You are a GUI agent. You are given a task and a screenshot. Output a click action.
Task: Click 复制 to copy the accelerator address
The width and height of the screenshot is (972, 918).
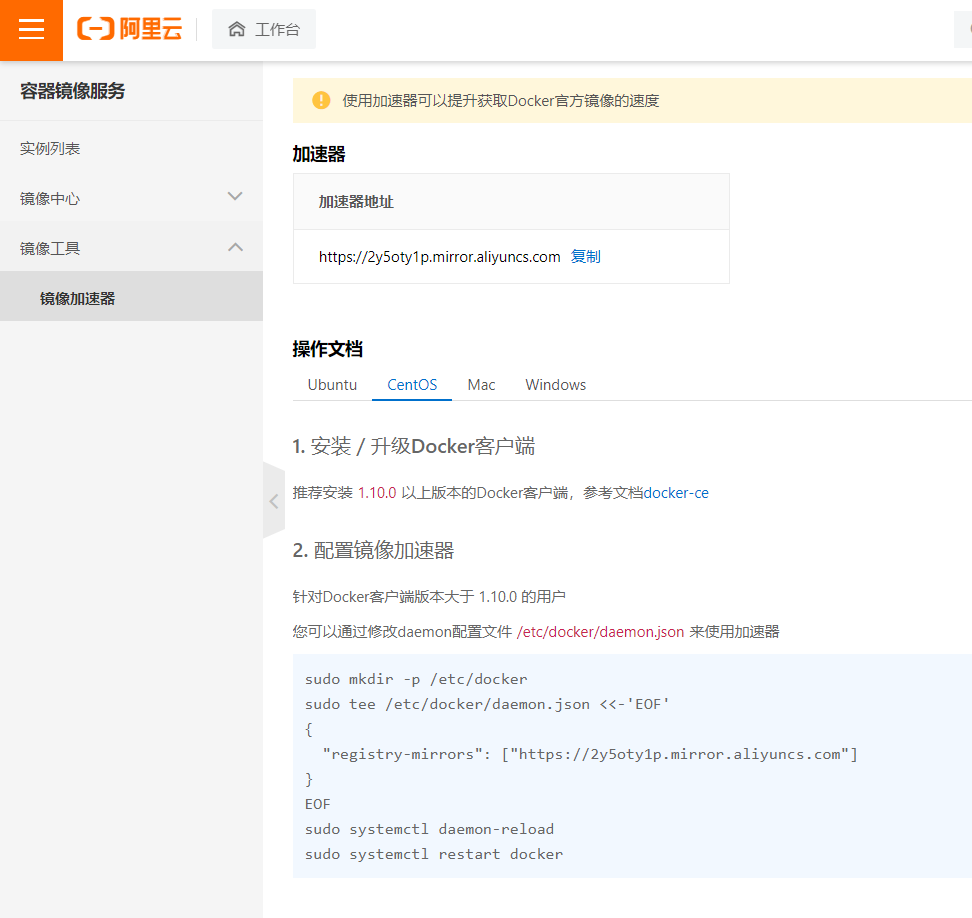click(x=585, y=257)
